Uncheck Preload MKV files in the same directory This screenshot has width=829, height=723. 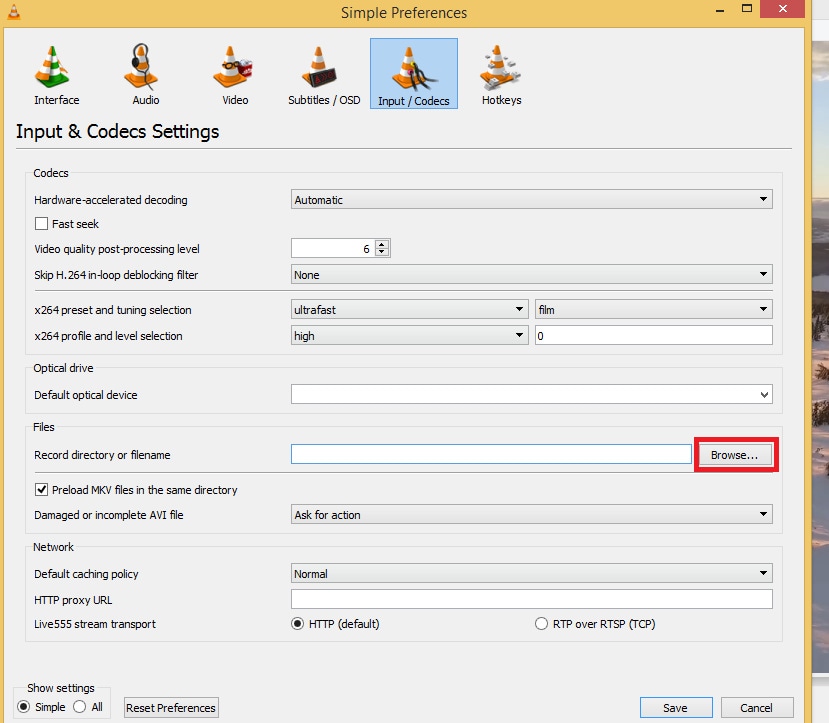[x=41, y=489]
